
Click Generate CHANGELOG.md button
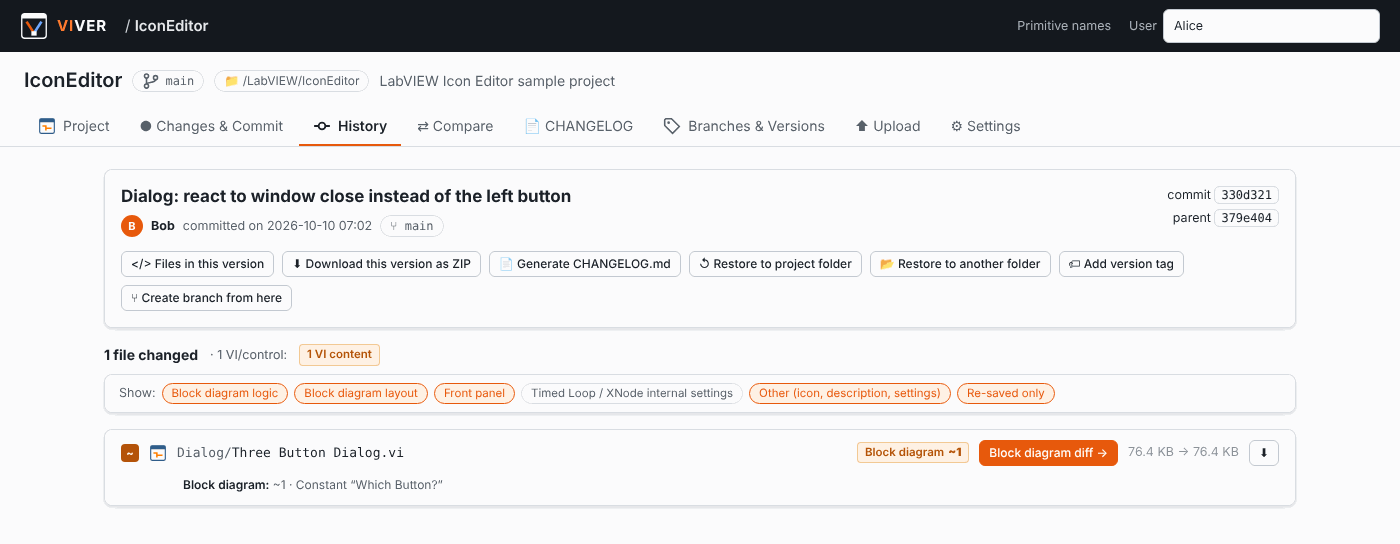coord(585,264)
